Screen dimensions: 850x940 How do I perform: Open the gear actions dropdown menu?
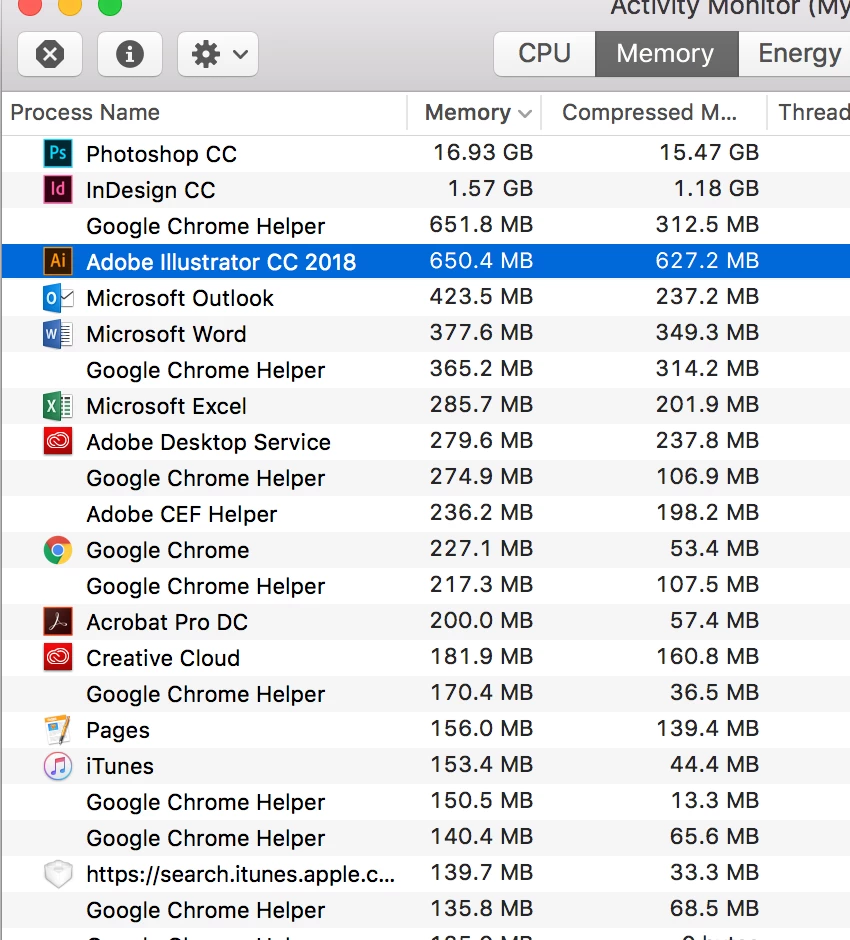pyautogui.click(x=218, y=55)
